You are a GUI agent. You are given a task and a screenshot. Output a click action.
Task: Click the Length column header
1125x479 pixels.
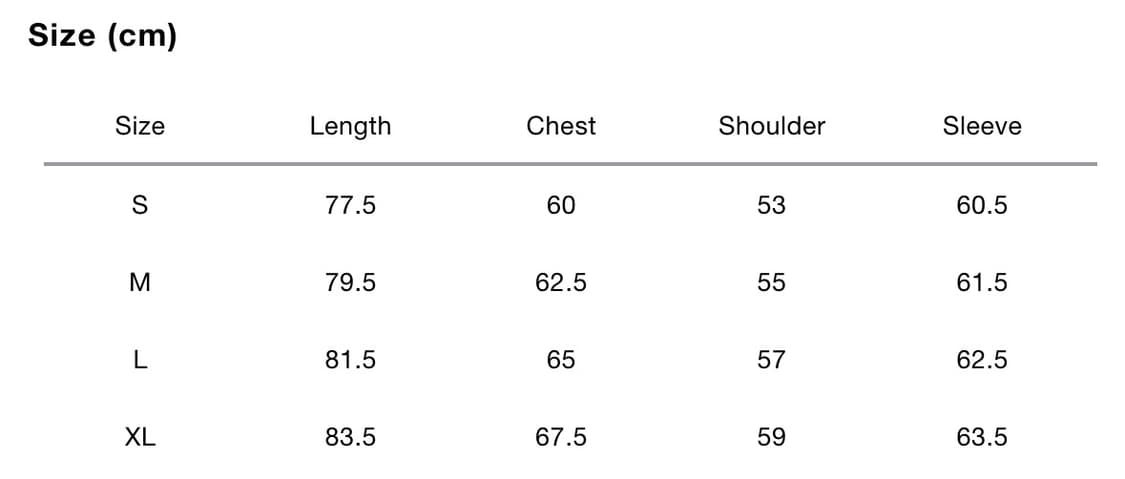(x=350, y=126)
